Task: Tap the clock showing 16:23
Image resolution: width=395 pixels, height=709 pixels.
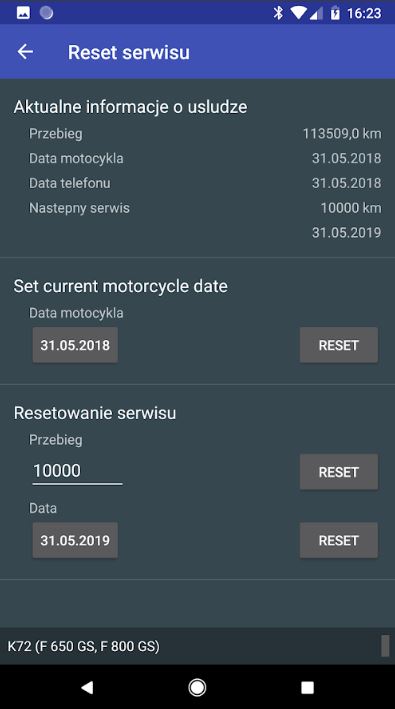Action: pos(364,13)
